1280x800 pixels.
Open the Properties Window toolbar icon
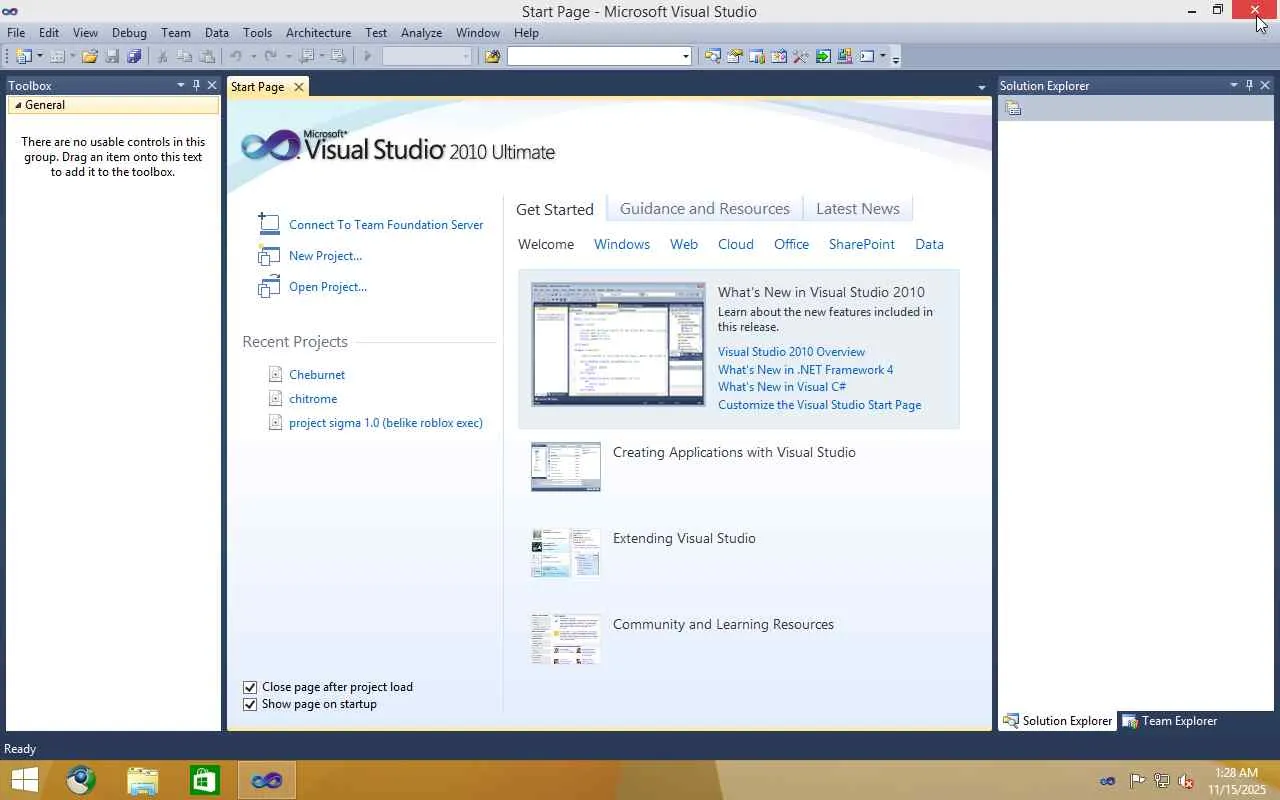[x=735, y=57]
